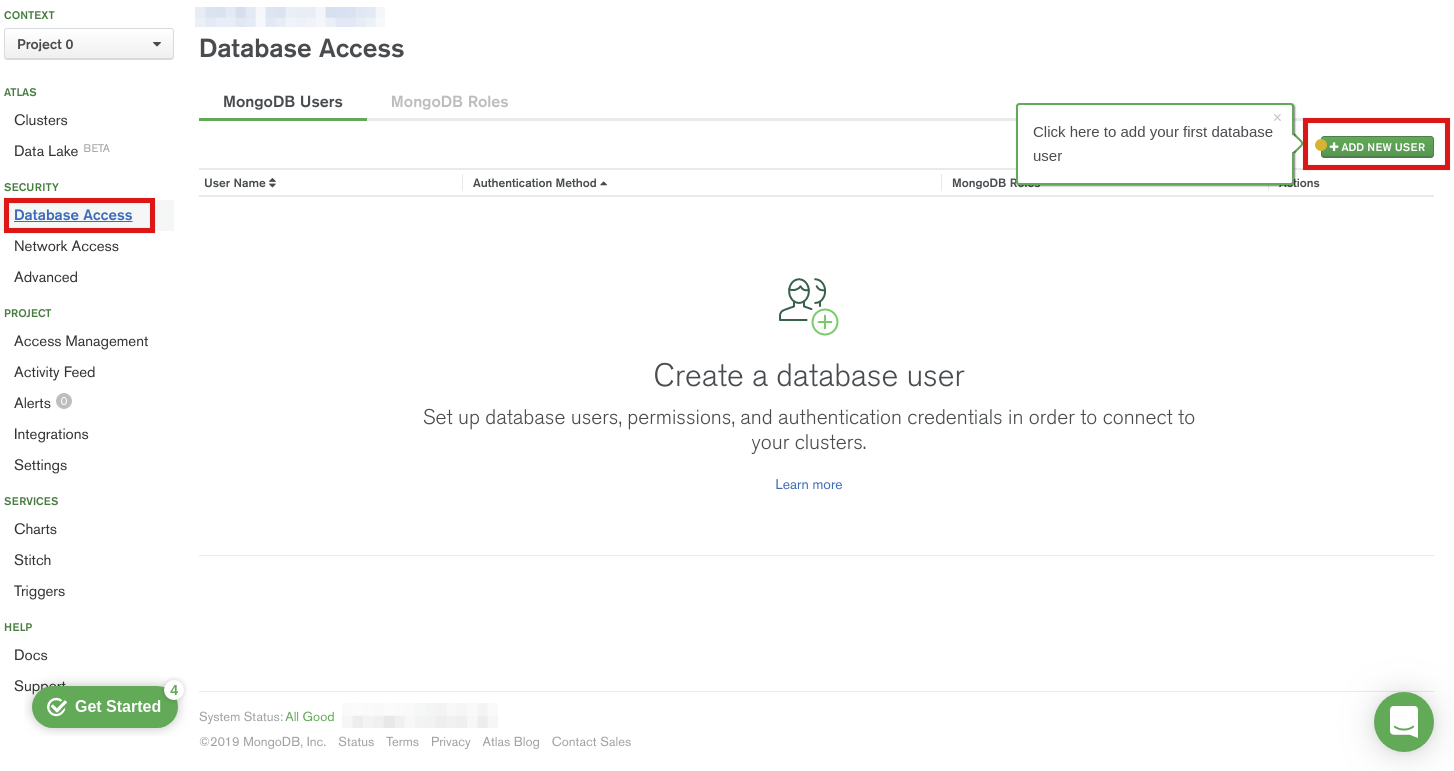This screenshot has height=771, width=1454.
Task: Click the Add New User button
Action: [1376, 147]
